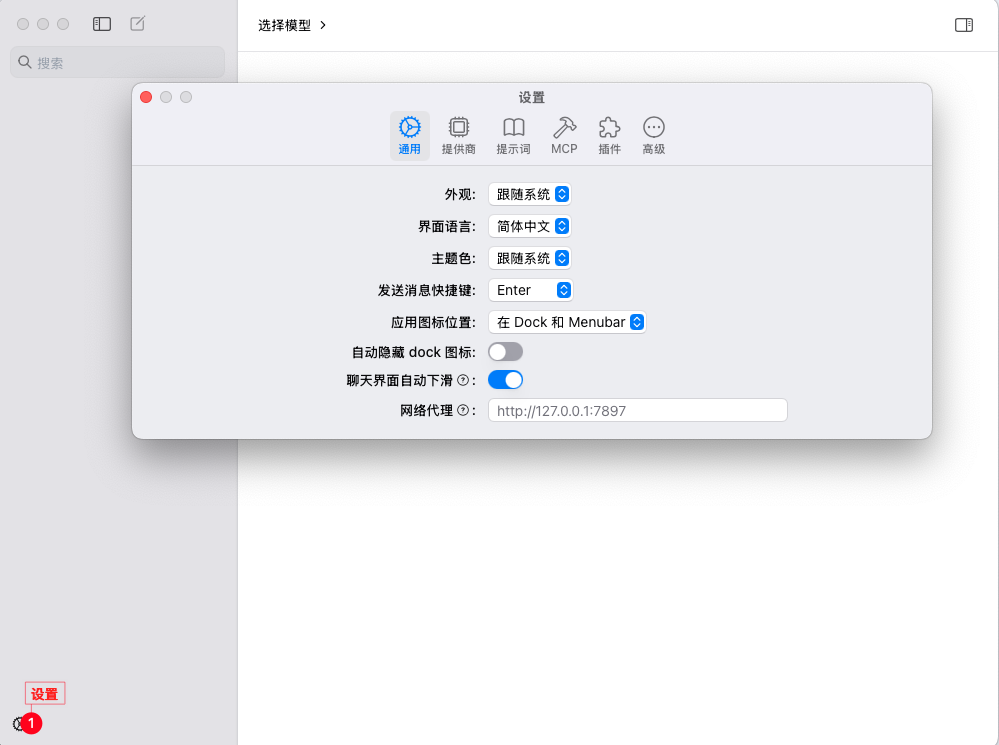Click the 网络代理 proxy input field
The image size is (999, 745).
(637, 410)
